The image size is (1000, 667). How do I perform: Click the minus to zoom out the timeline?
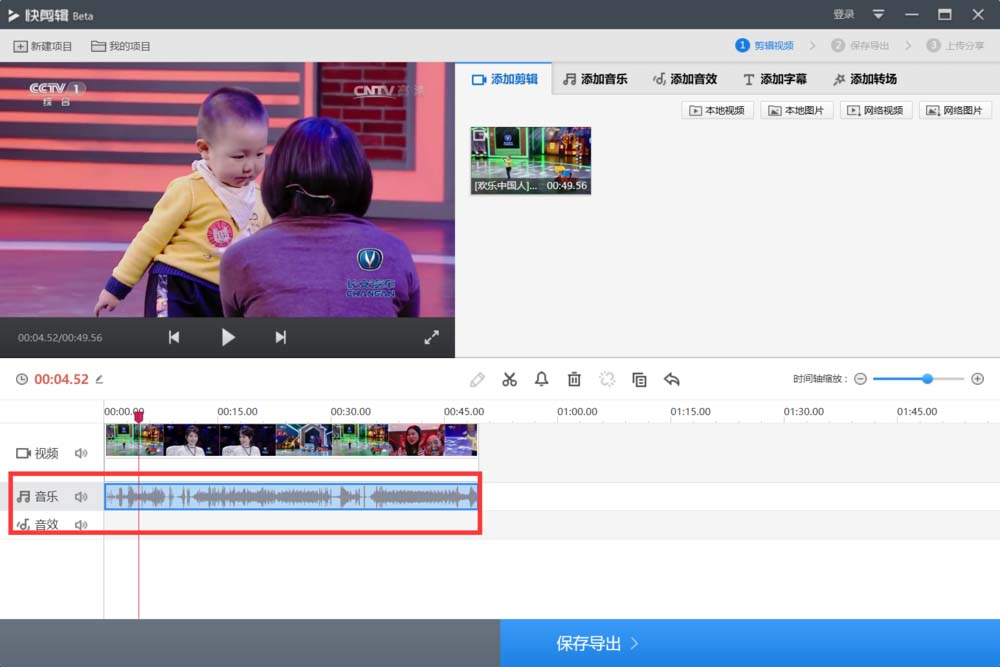pyautogui.click(x=861, y=379)
